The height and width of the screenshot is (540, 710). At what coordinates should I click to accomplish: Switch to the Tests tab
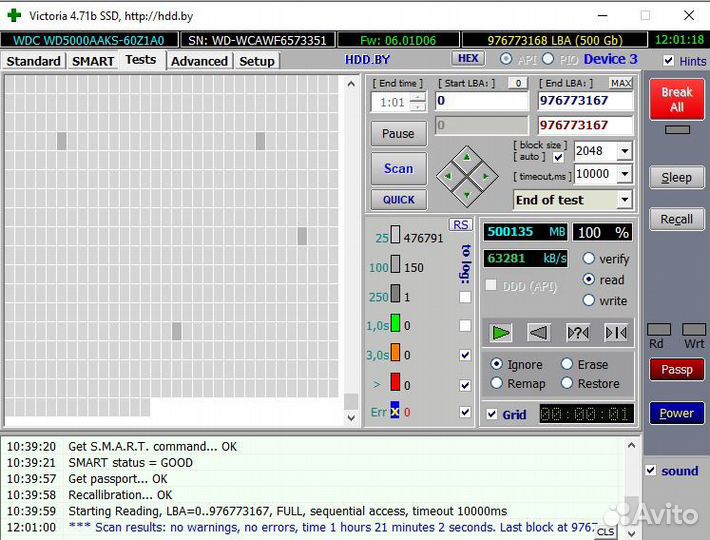coord(141,60)
